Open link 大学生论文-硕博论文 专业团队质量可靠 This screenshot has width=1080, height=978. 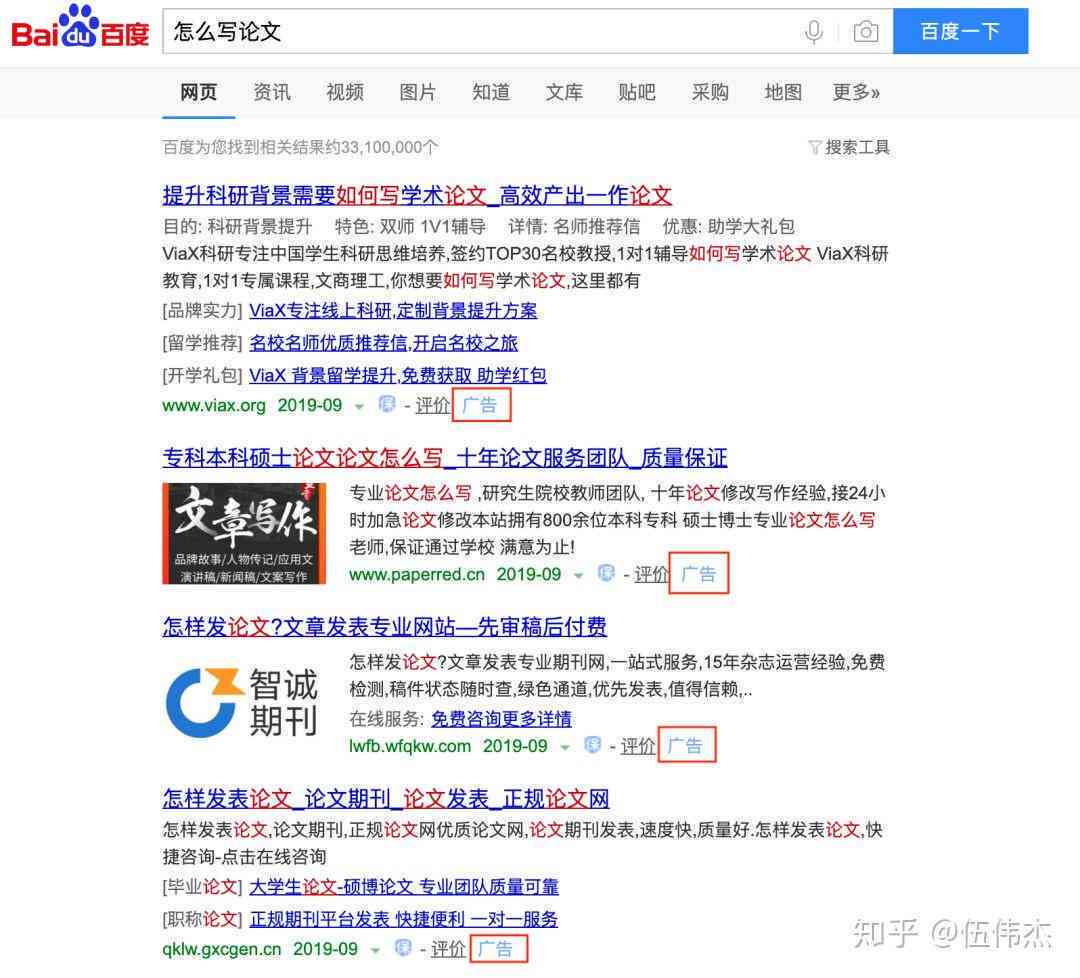click(x=404, y=887)
